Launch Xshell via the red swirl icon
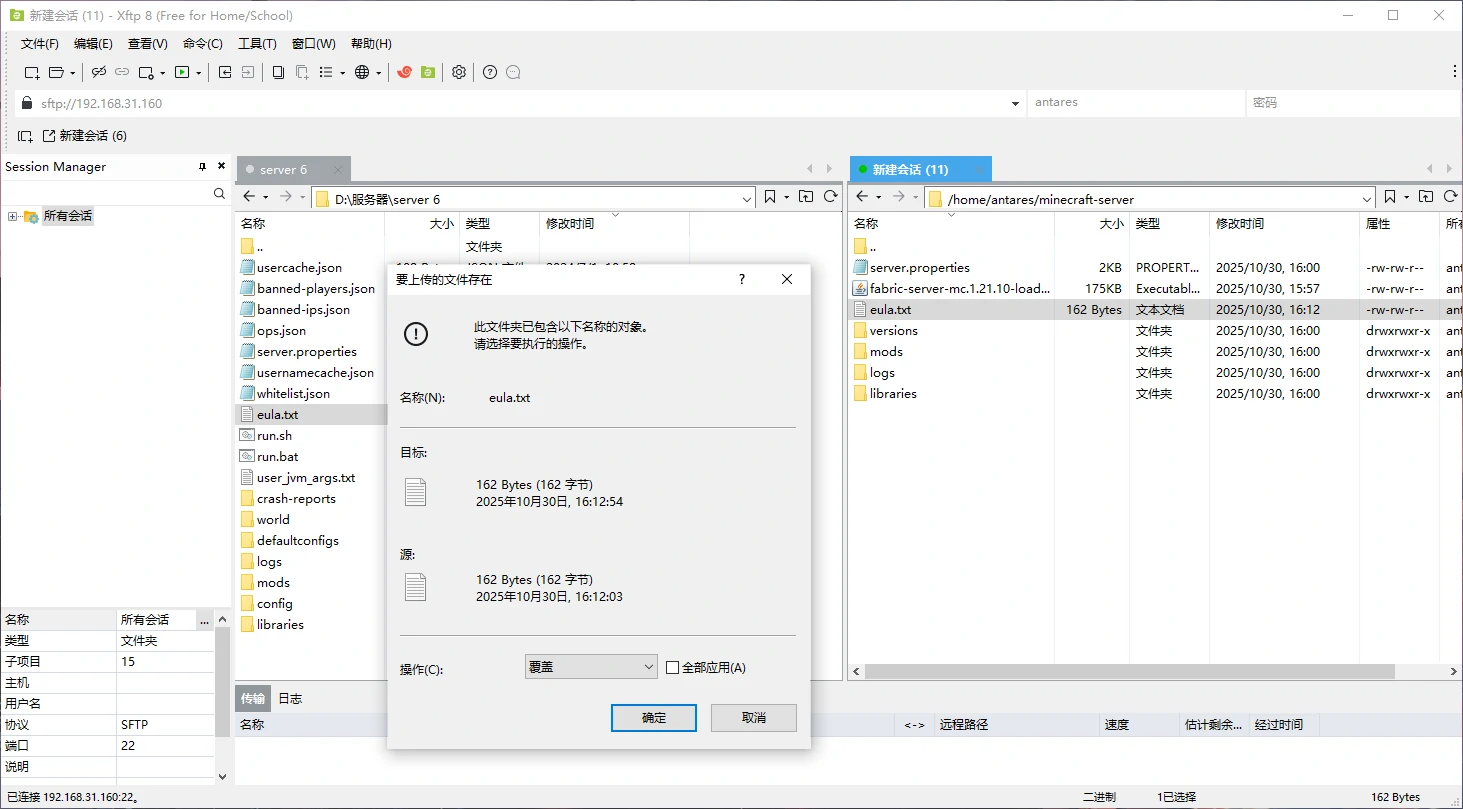The height and width of the screenshot is (809, 1463). tap(404, 72)
